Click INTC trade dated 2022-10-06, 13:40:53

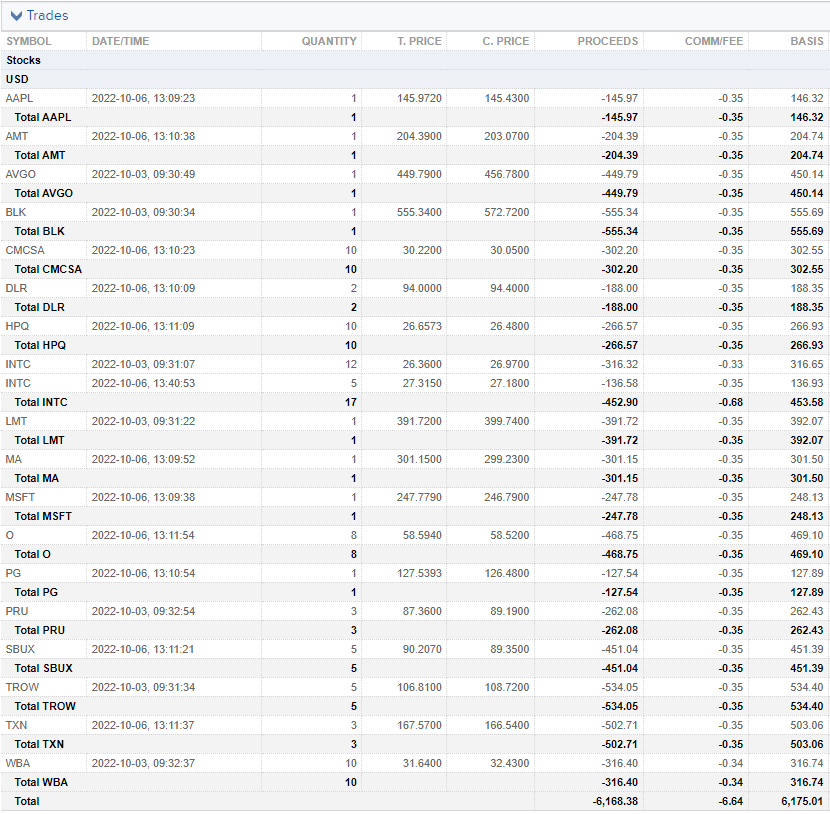pos(143,384)
